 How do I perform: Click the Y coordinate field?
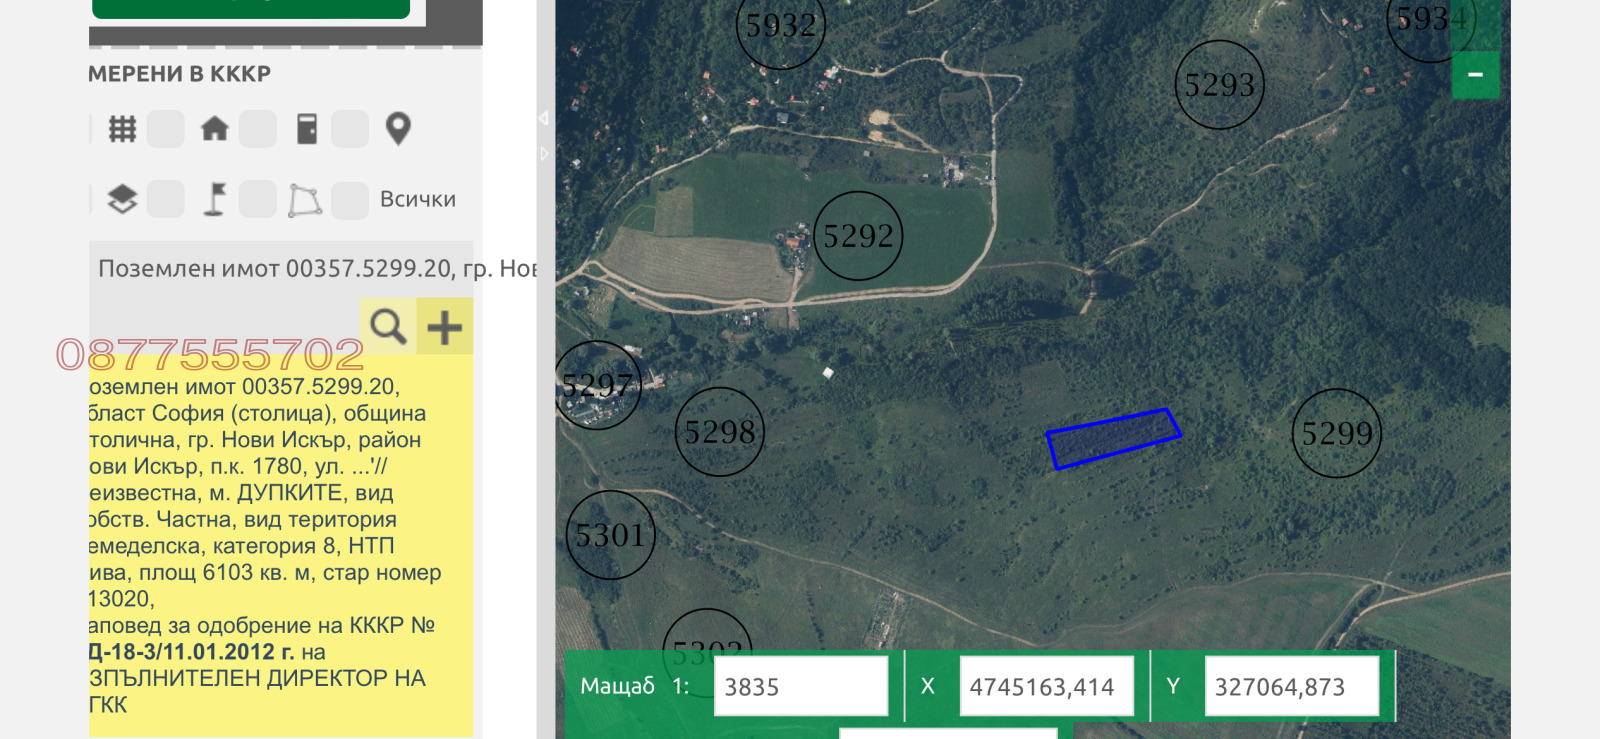[x=1291, y=687]
